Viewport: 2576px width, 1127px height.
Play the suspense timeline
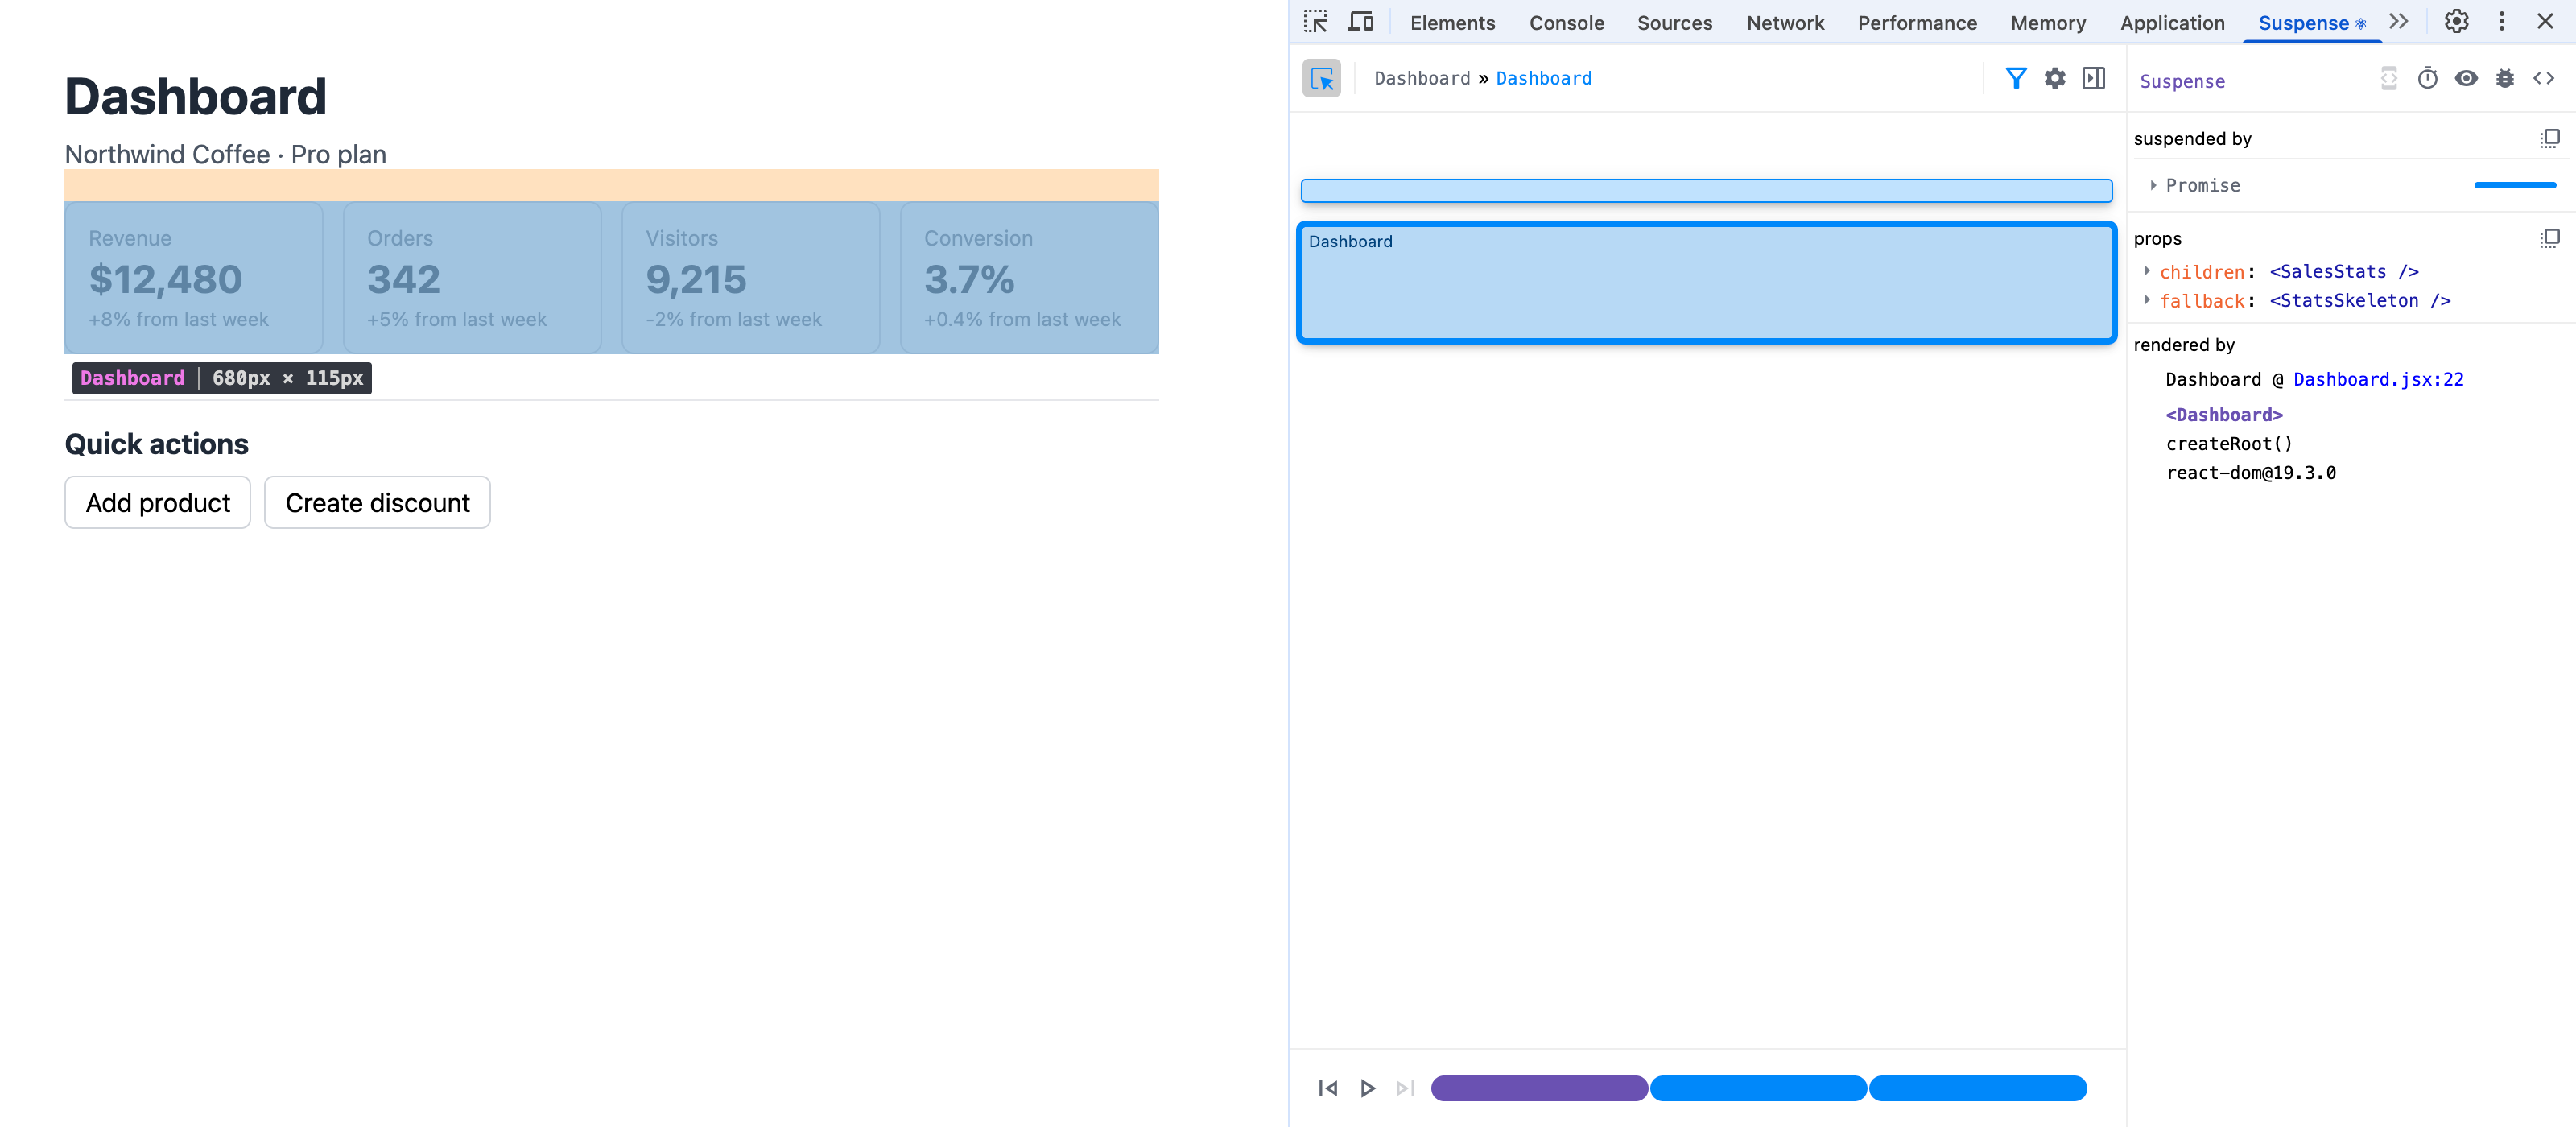click(1367, 1088)
